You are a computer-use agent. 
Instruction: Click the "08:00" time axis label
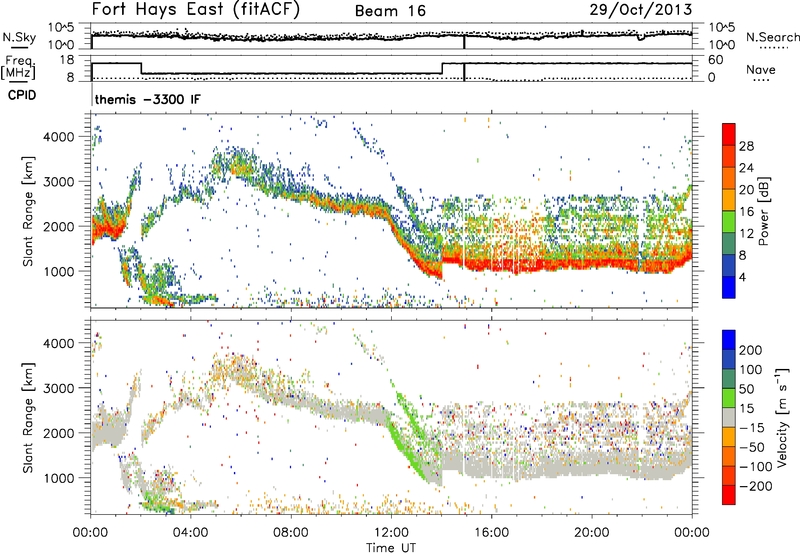point(291,533)
